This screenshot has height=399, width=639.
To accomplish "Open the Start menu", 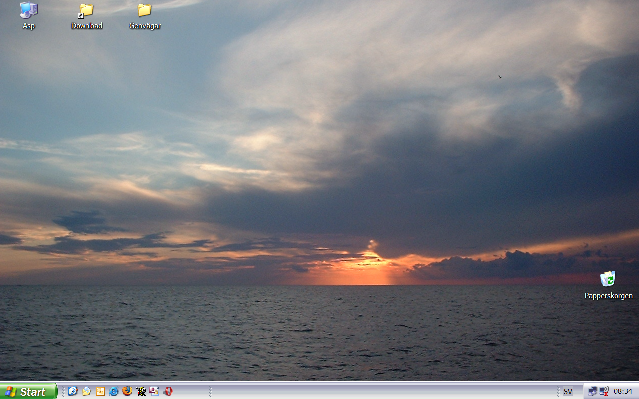I will click(29, 392).
